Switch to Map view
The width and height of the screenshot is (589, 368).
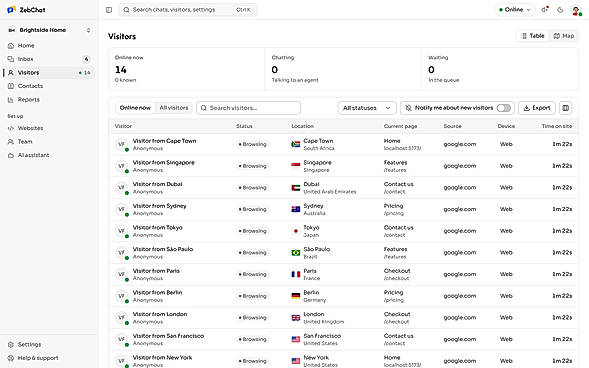click(x=563, y=36)
